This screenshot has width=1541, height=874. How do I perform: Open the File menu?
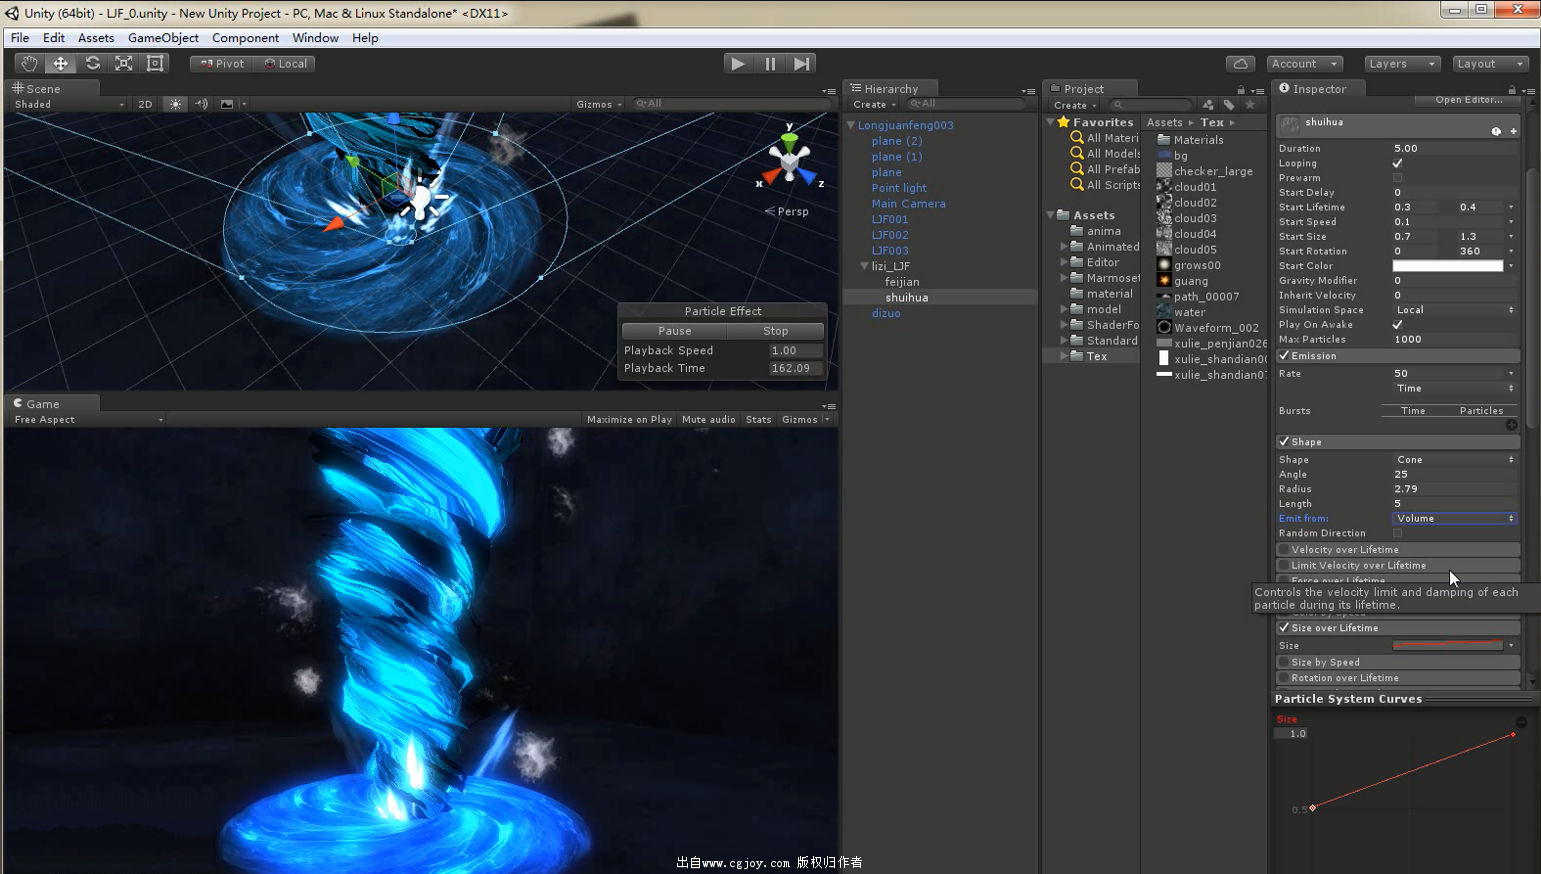pos(20,38)
